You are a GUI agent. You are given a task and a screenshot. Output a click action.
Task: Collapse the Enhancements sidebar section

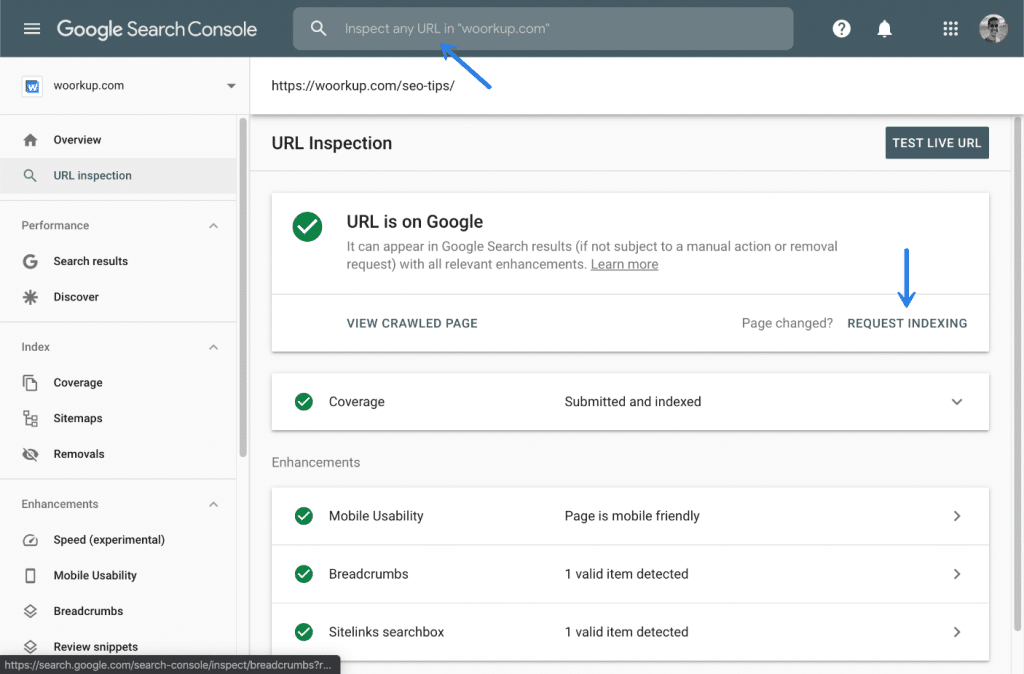pos(214,504)
